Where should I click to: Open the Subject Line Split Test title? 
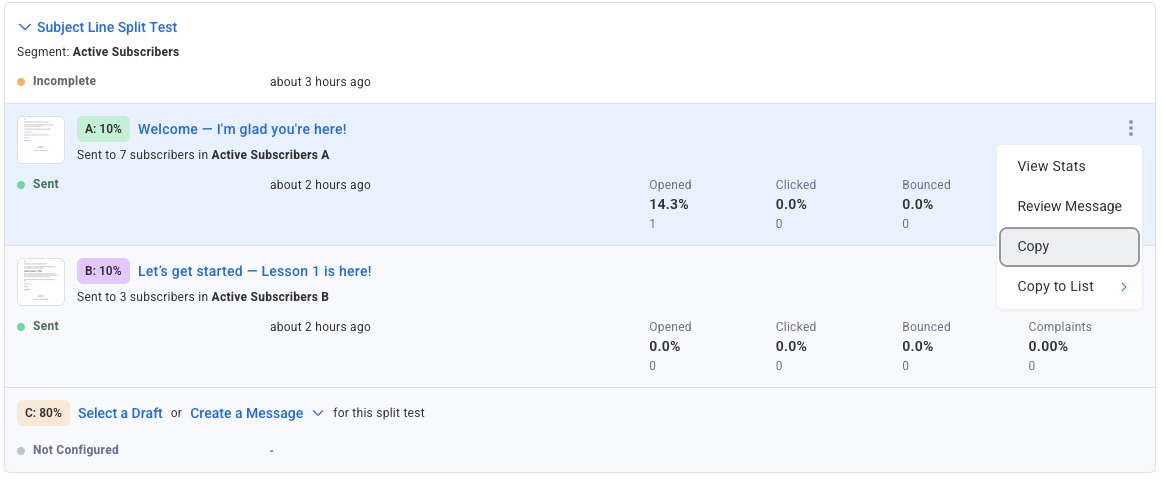(x=107, y=28)
